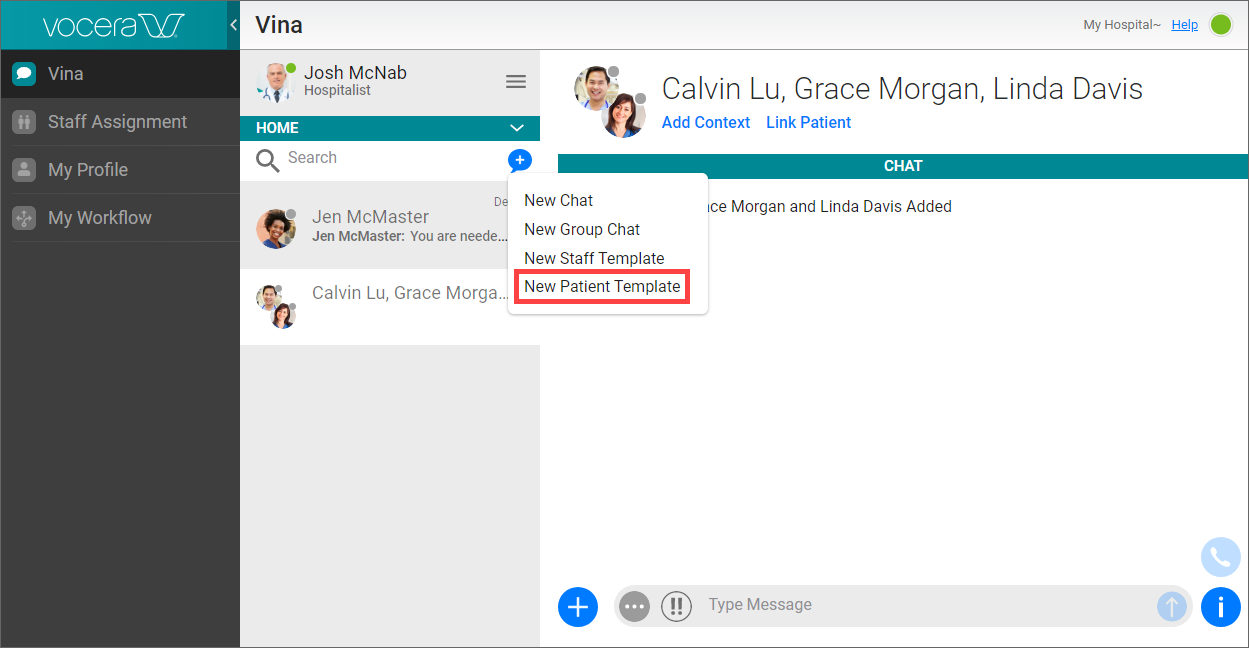The width and height of the screenshot is (1249, 648).
Task: Open the blue info icon
Action: tap(1220, 606)
